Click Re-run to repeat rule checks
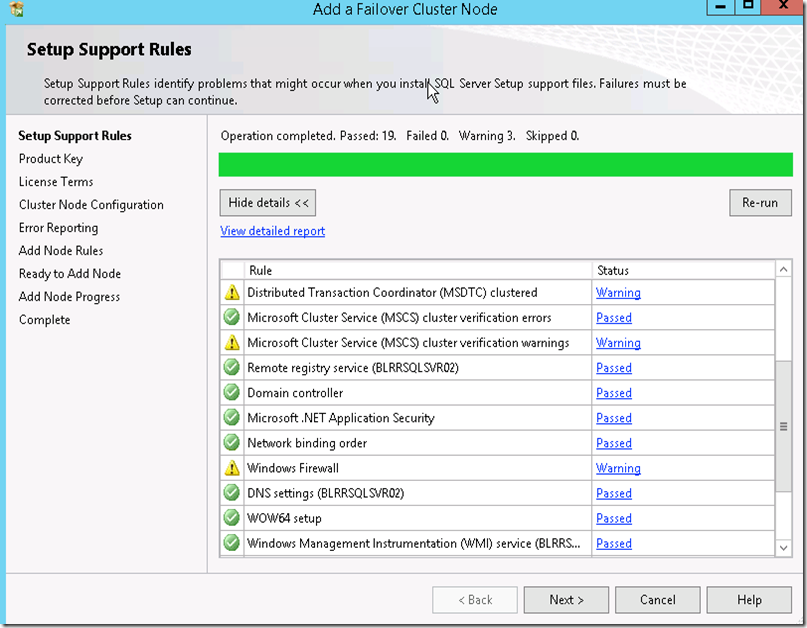The image size is (807, 628). pyautogui.click(x=760, y=203)
